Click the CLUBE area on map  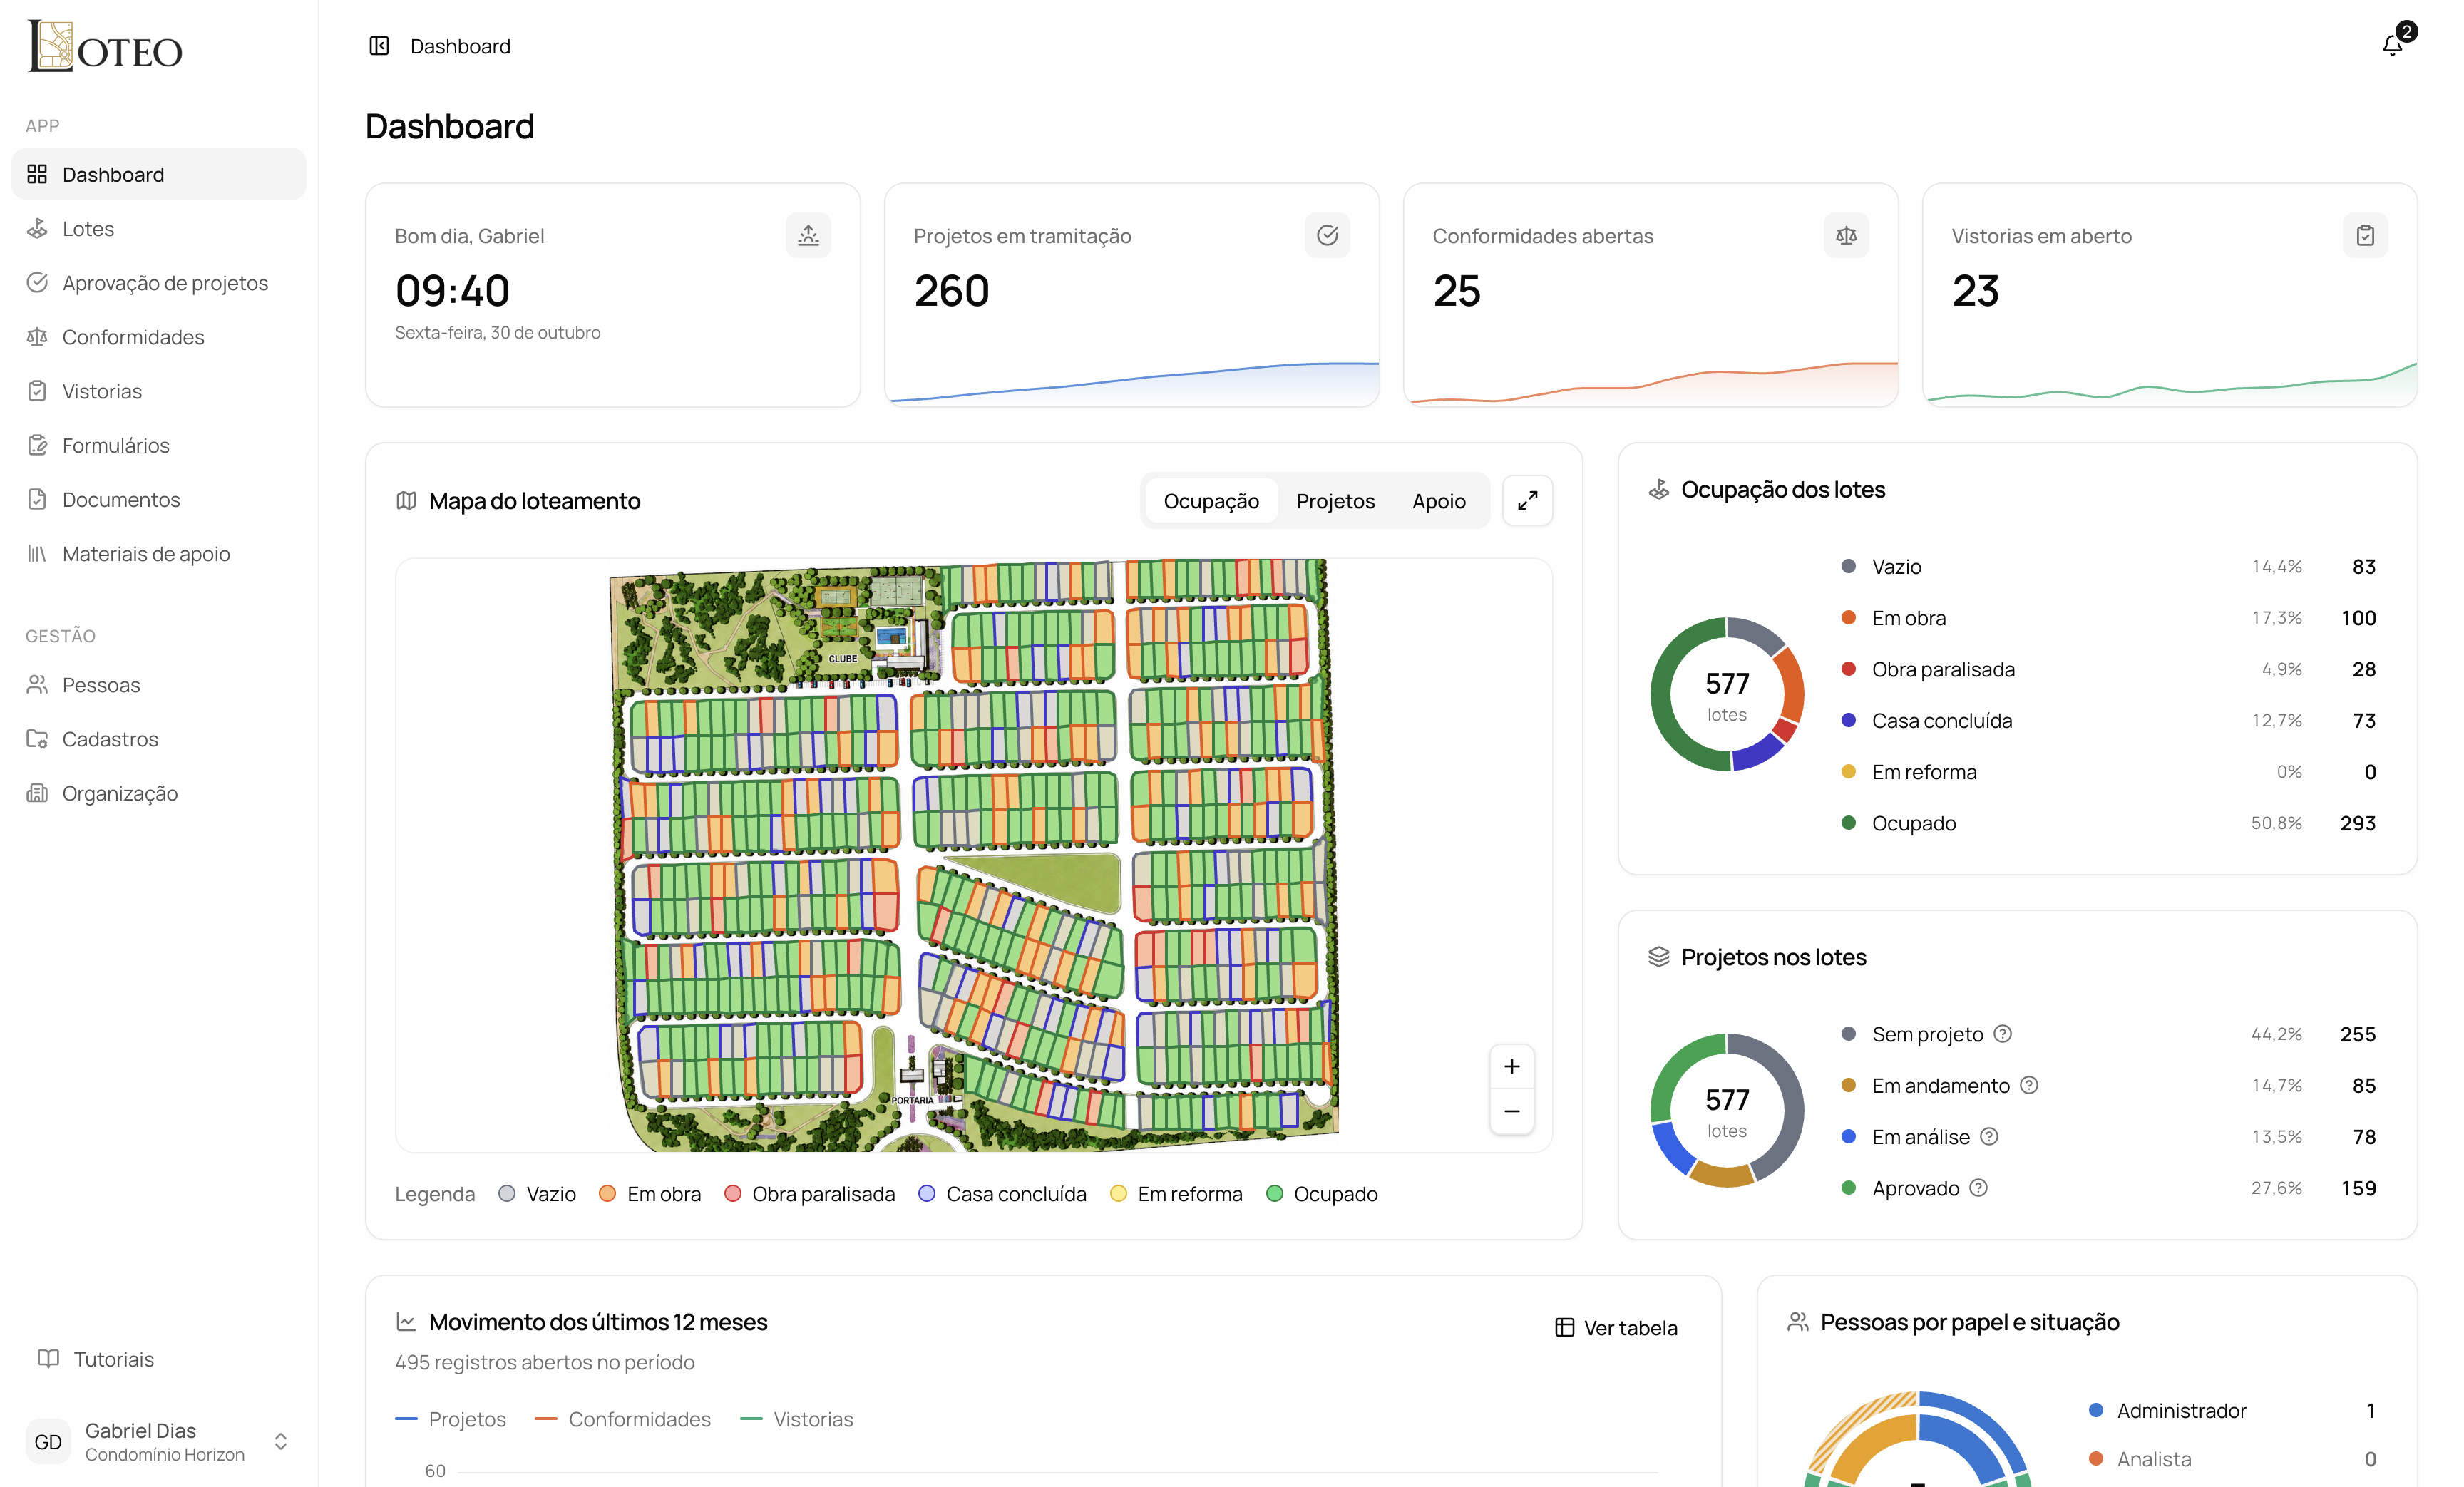coord(843,658)
